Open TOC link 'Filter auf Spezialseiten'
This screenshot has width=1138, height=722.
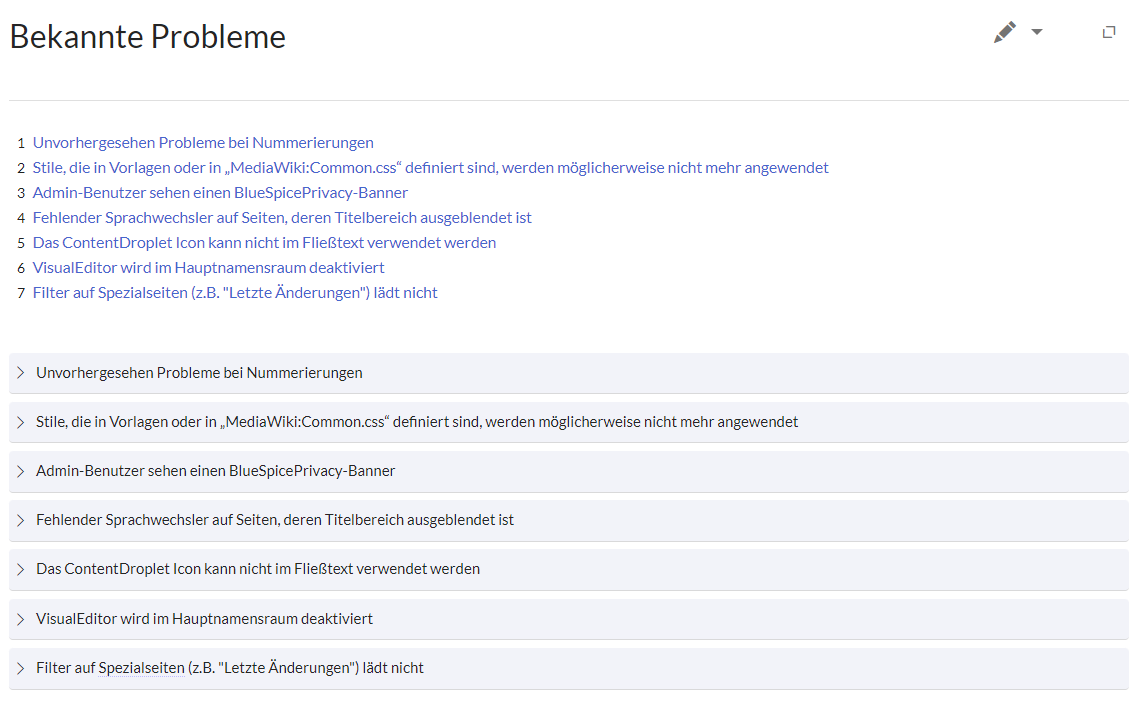[x=235, y=293]
